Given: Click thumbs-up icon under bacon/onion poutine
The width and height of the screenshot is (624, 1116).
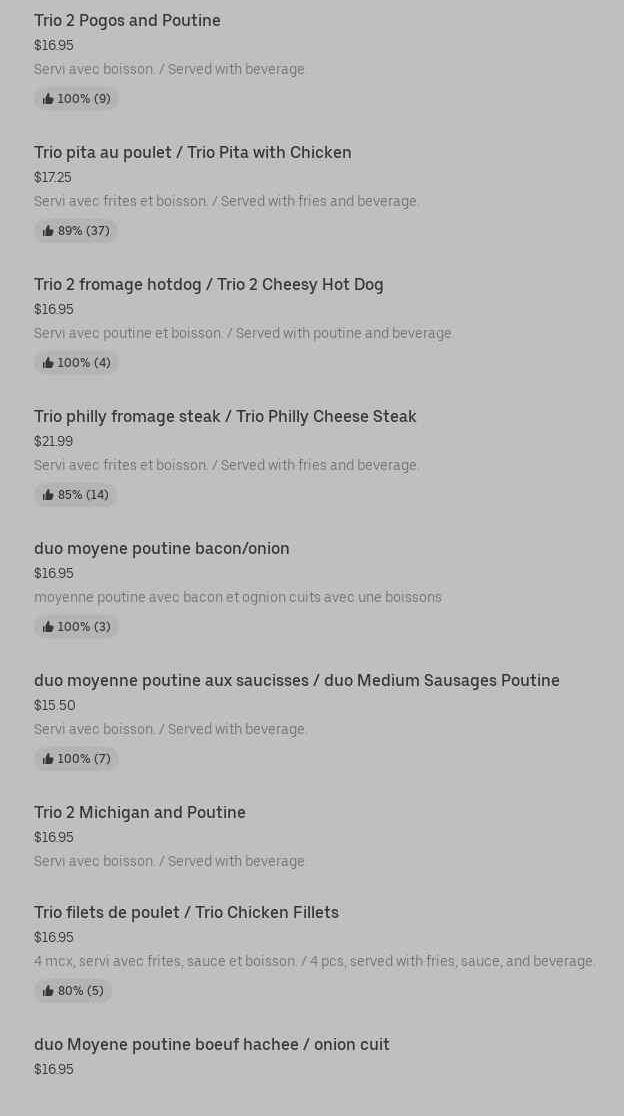Looking at the screenshot, I should 48,627.
